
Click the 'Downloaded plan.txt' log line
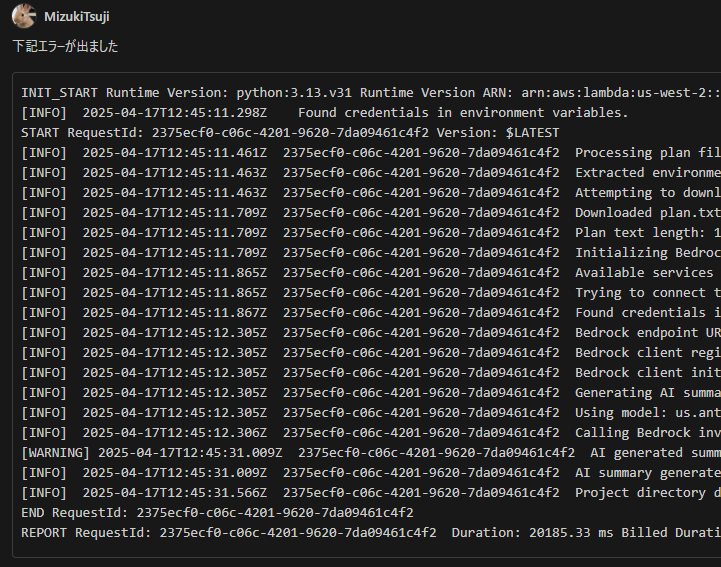[x=371, y=213]
